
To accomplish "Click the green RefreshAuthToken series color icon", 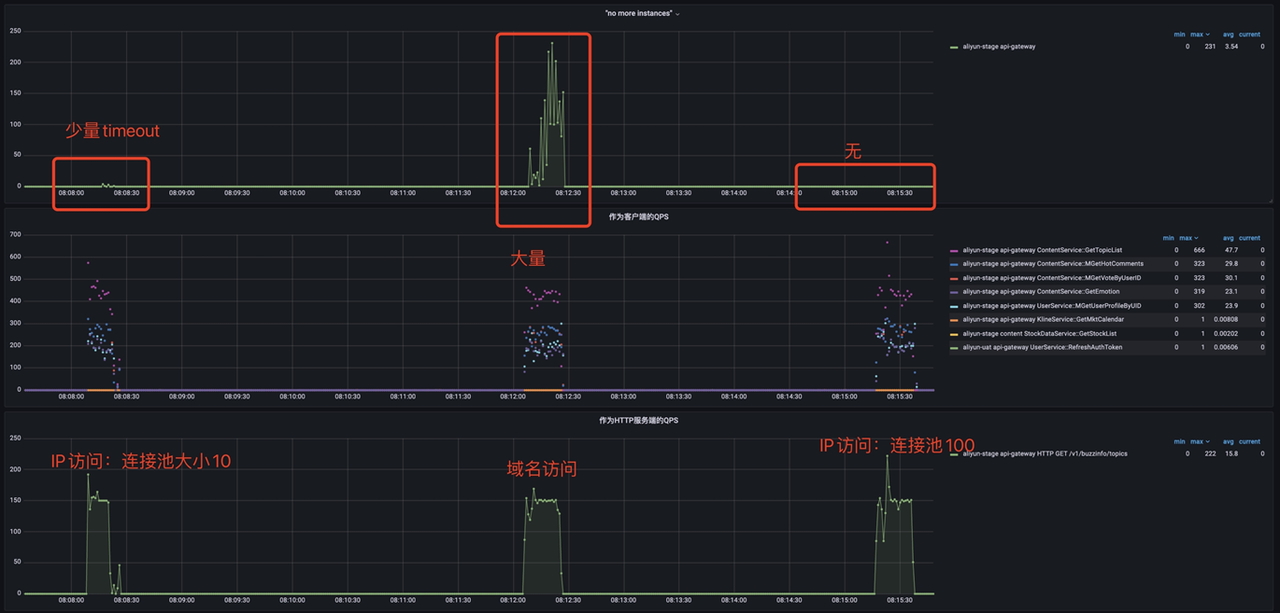I will click(954, 348).
